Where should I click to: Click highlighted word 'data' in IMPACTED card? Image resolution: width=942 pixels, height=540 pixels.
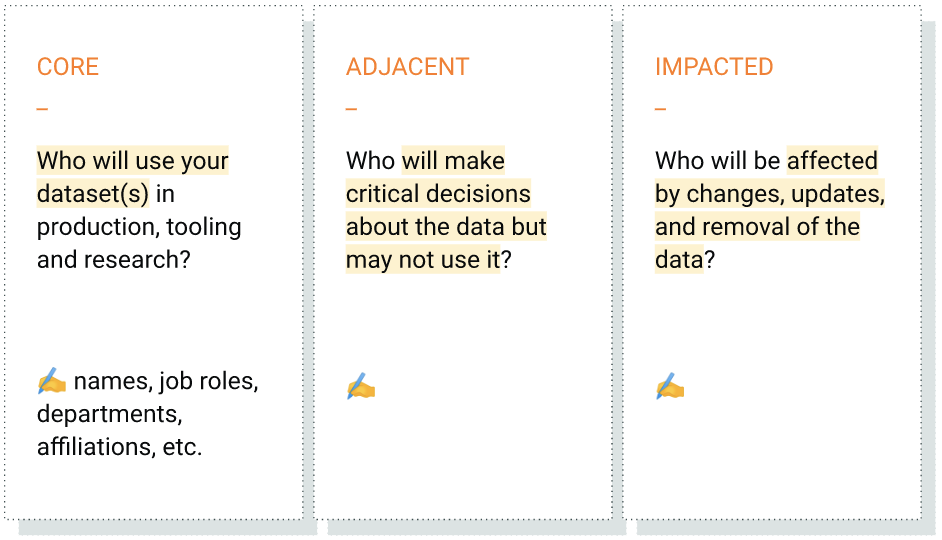tap(678, 260)
